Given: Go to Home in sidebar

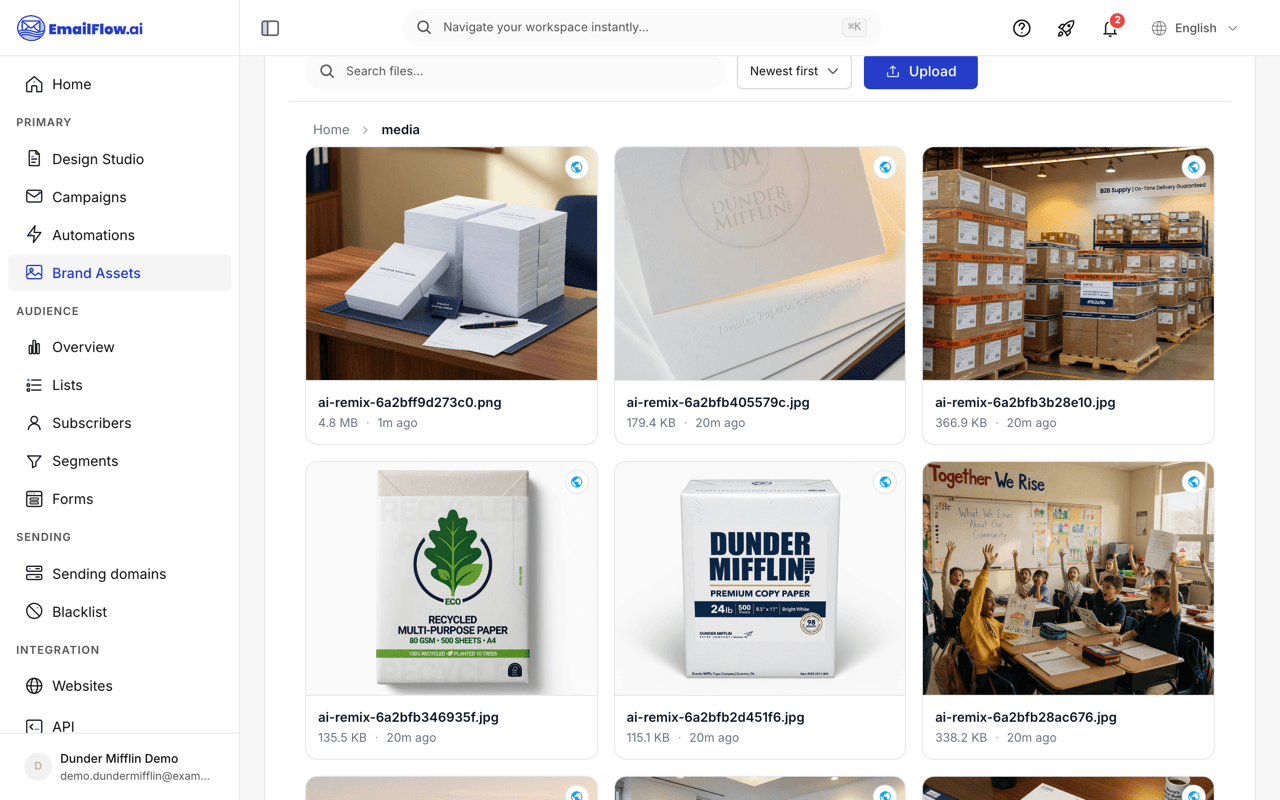Looking at the screenshot, I should pos(119,84).
